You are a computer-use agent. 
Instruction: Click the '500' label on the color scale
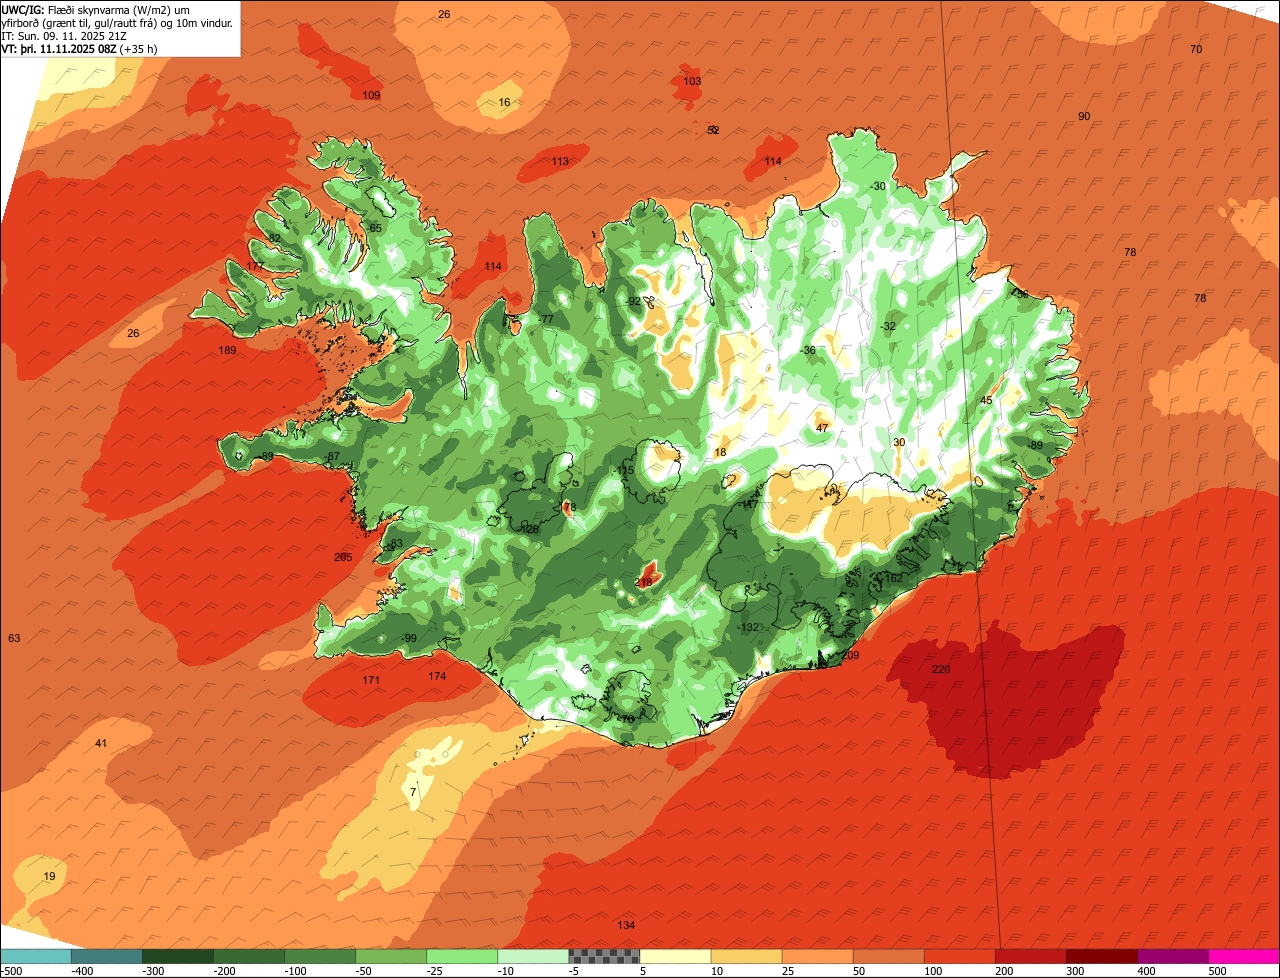click(1216, 971)
